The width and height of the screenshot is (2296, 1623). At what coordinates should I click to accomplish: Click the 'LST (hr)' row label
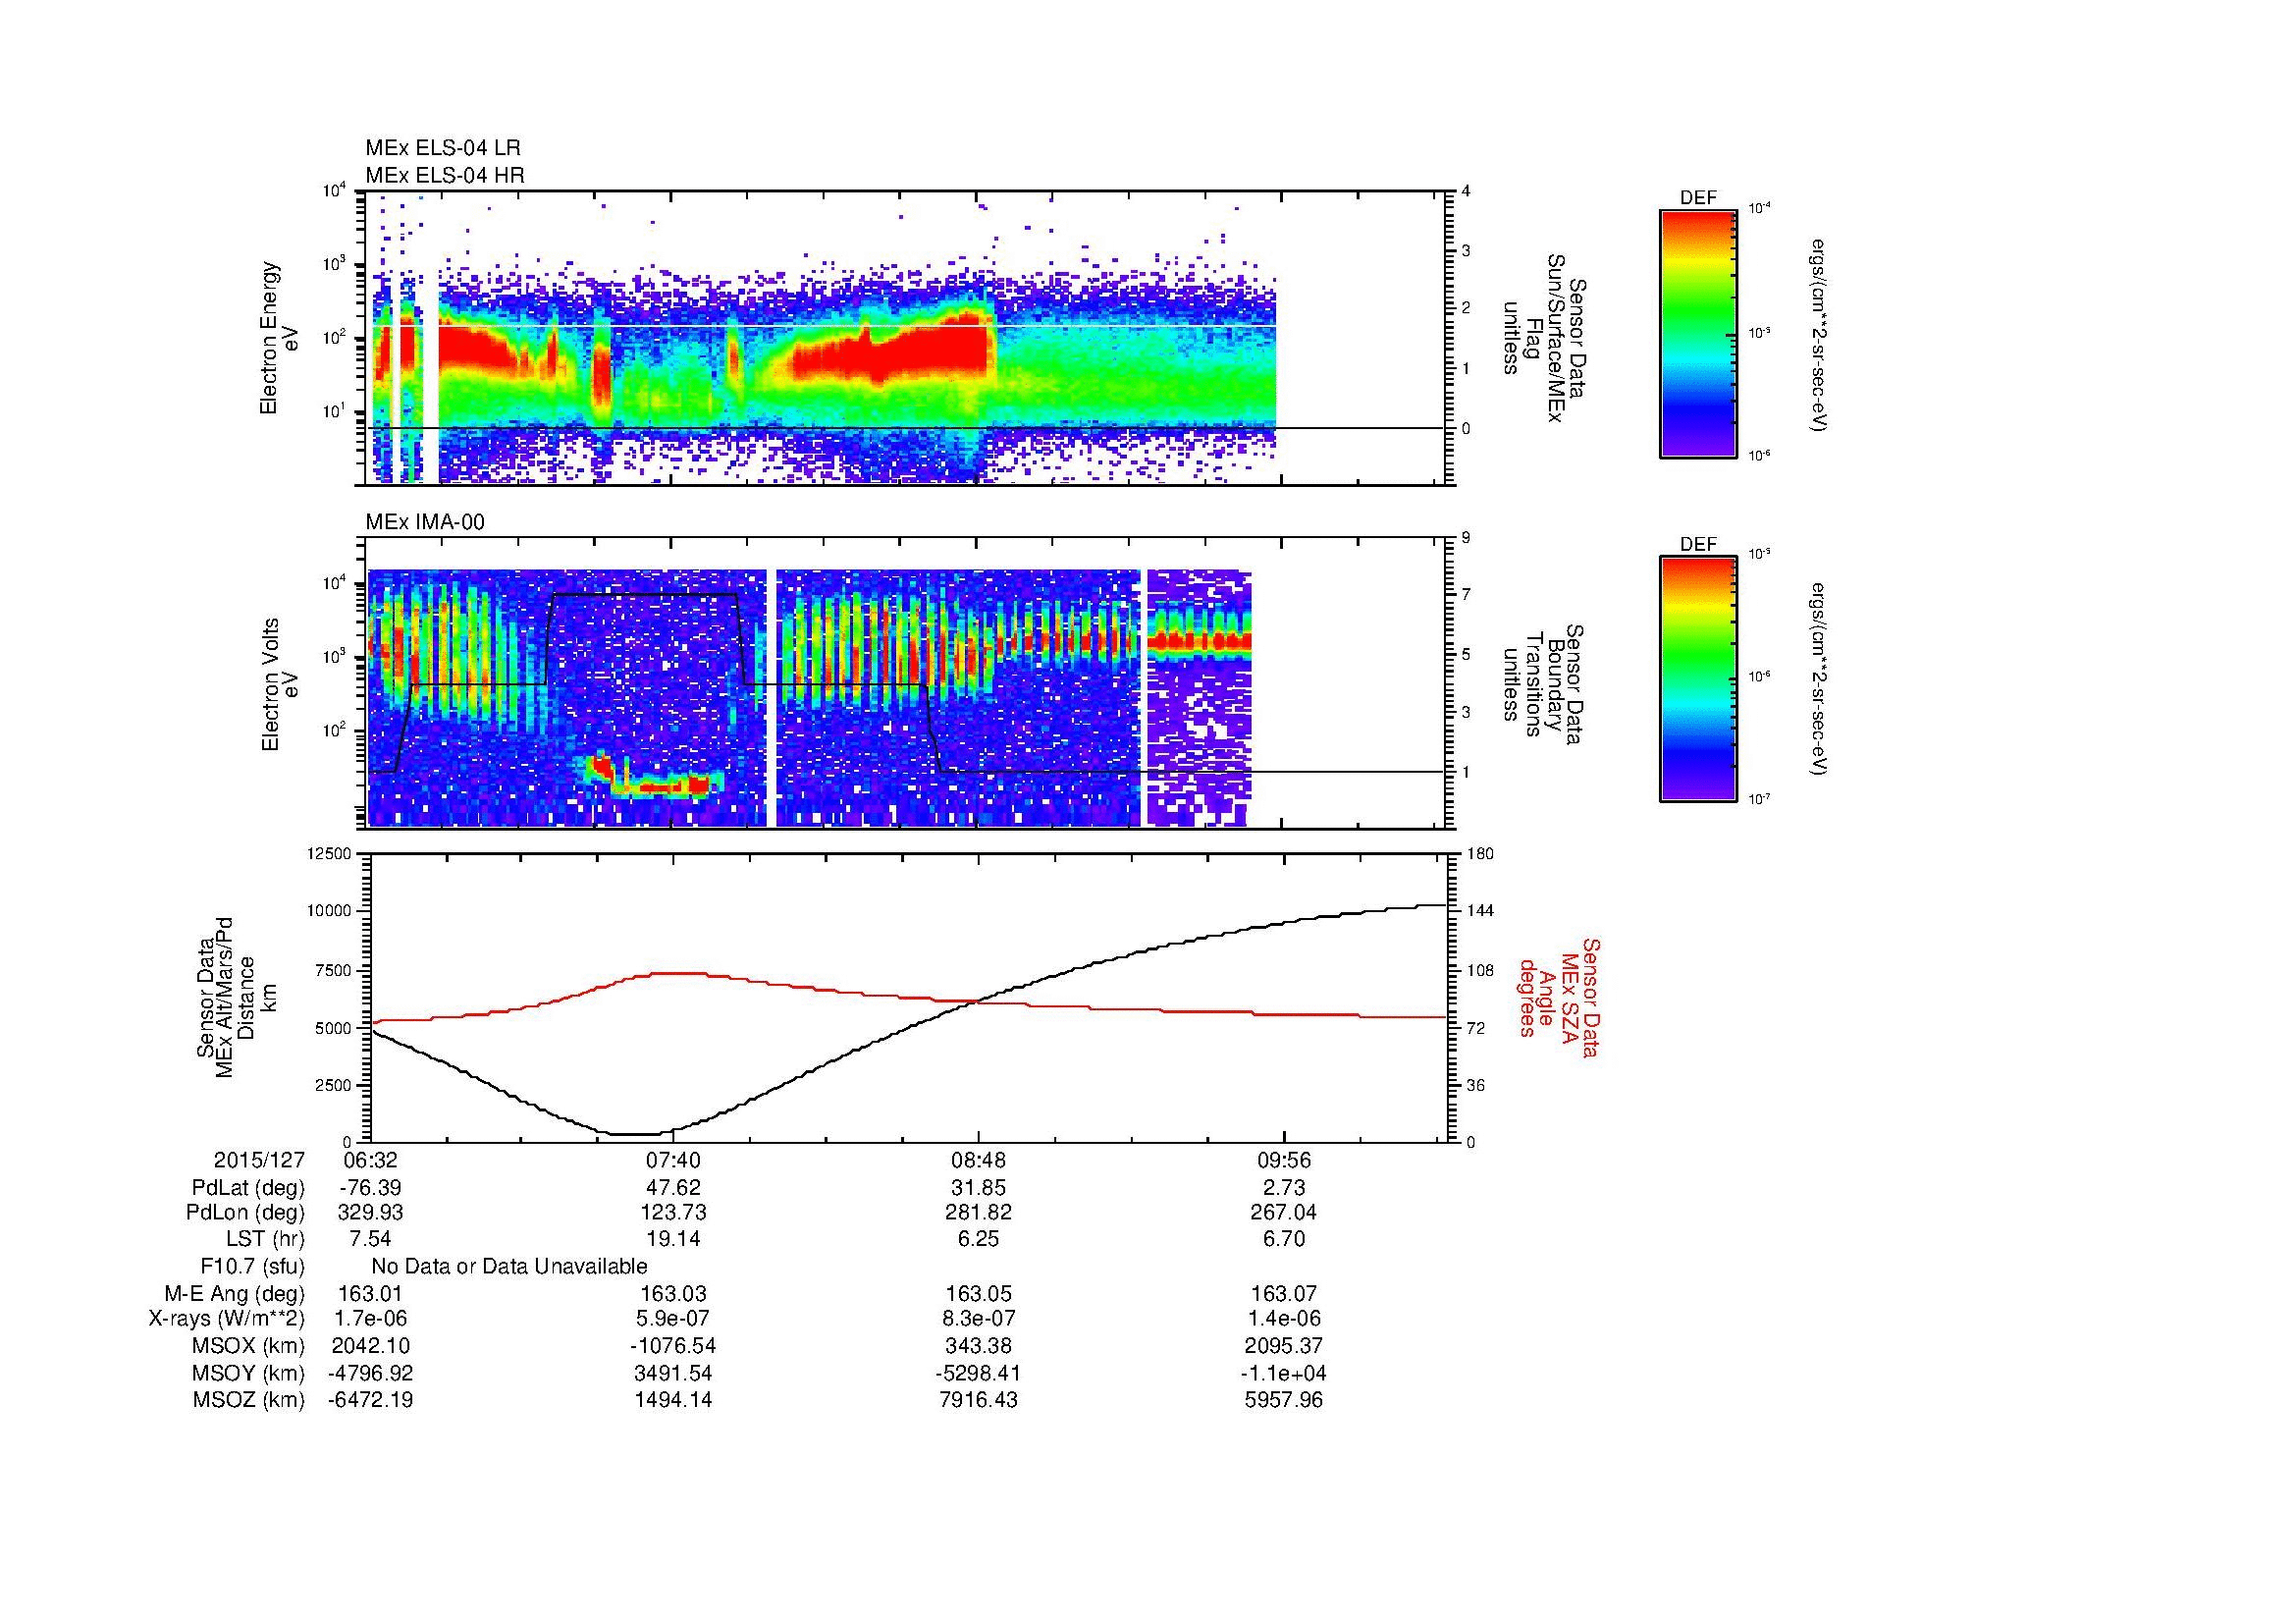point(265,1240)
